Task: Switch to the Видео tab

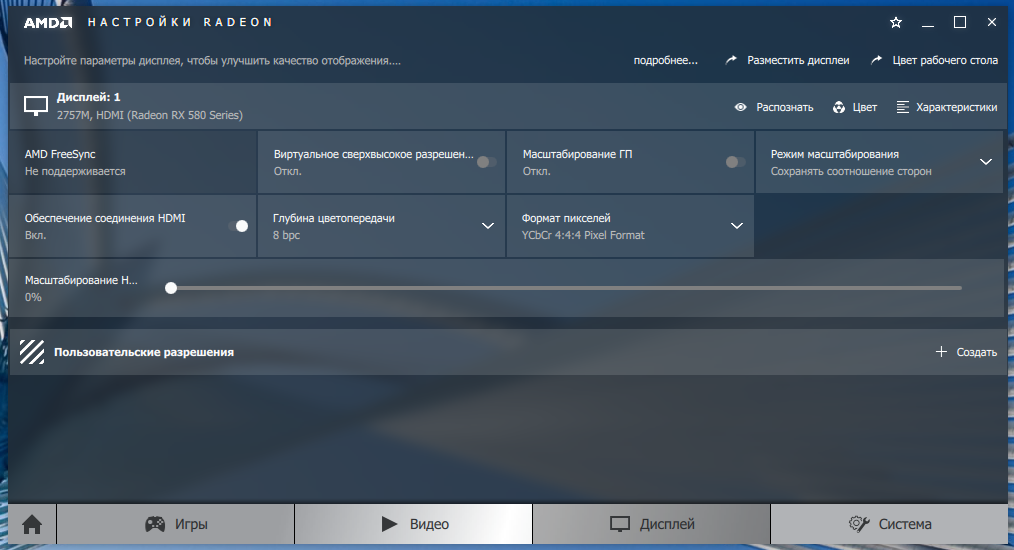Action: click(414, 524)
